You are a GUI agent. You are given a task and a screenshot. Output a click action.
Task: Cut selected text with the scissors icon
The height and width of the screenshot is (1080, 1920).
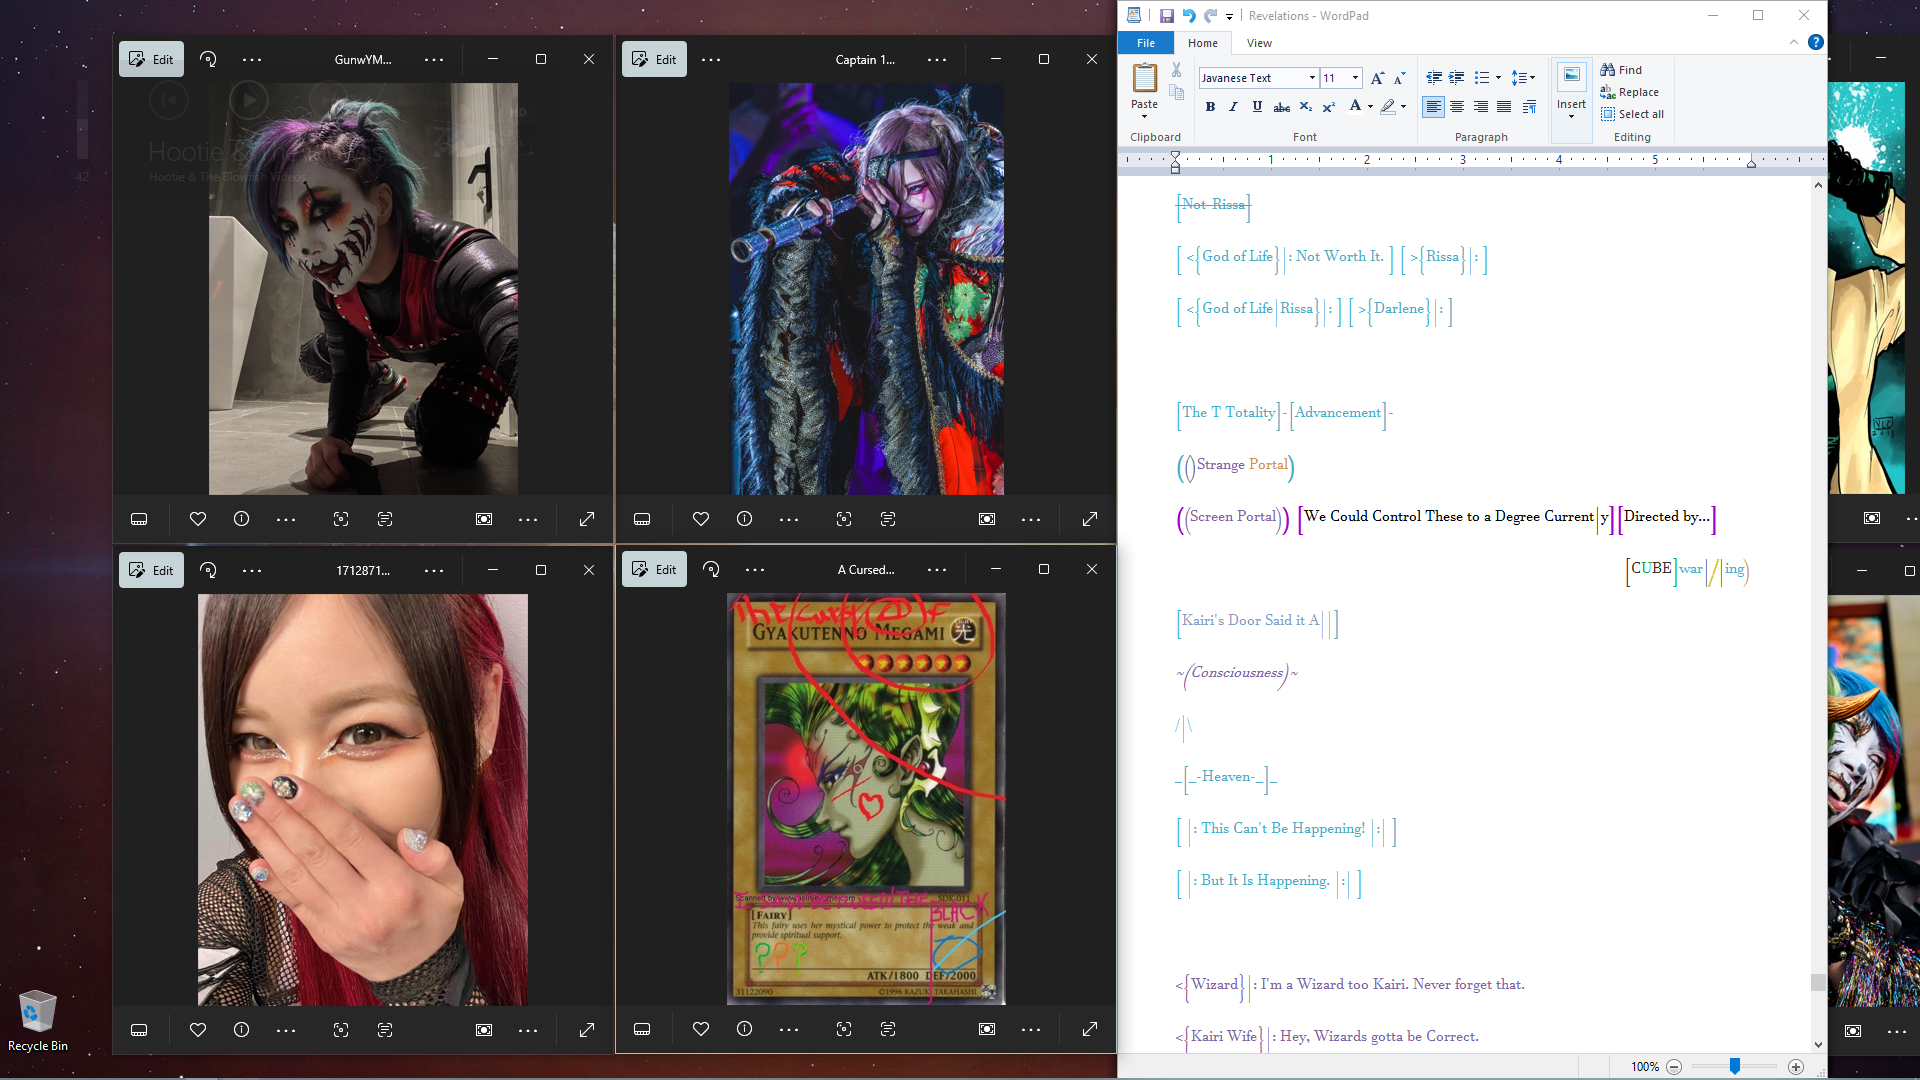[x=1177, y=70]
